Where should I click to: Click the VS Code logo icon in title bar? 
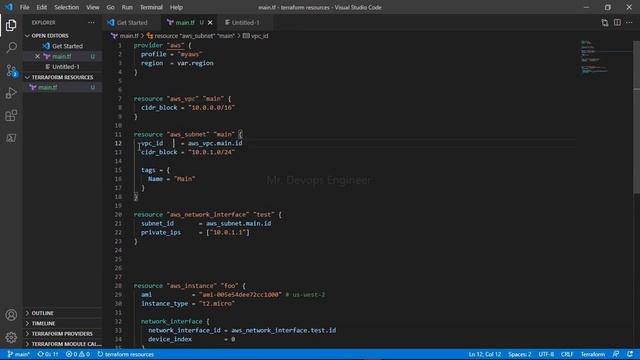pos(9,7)
